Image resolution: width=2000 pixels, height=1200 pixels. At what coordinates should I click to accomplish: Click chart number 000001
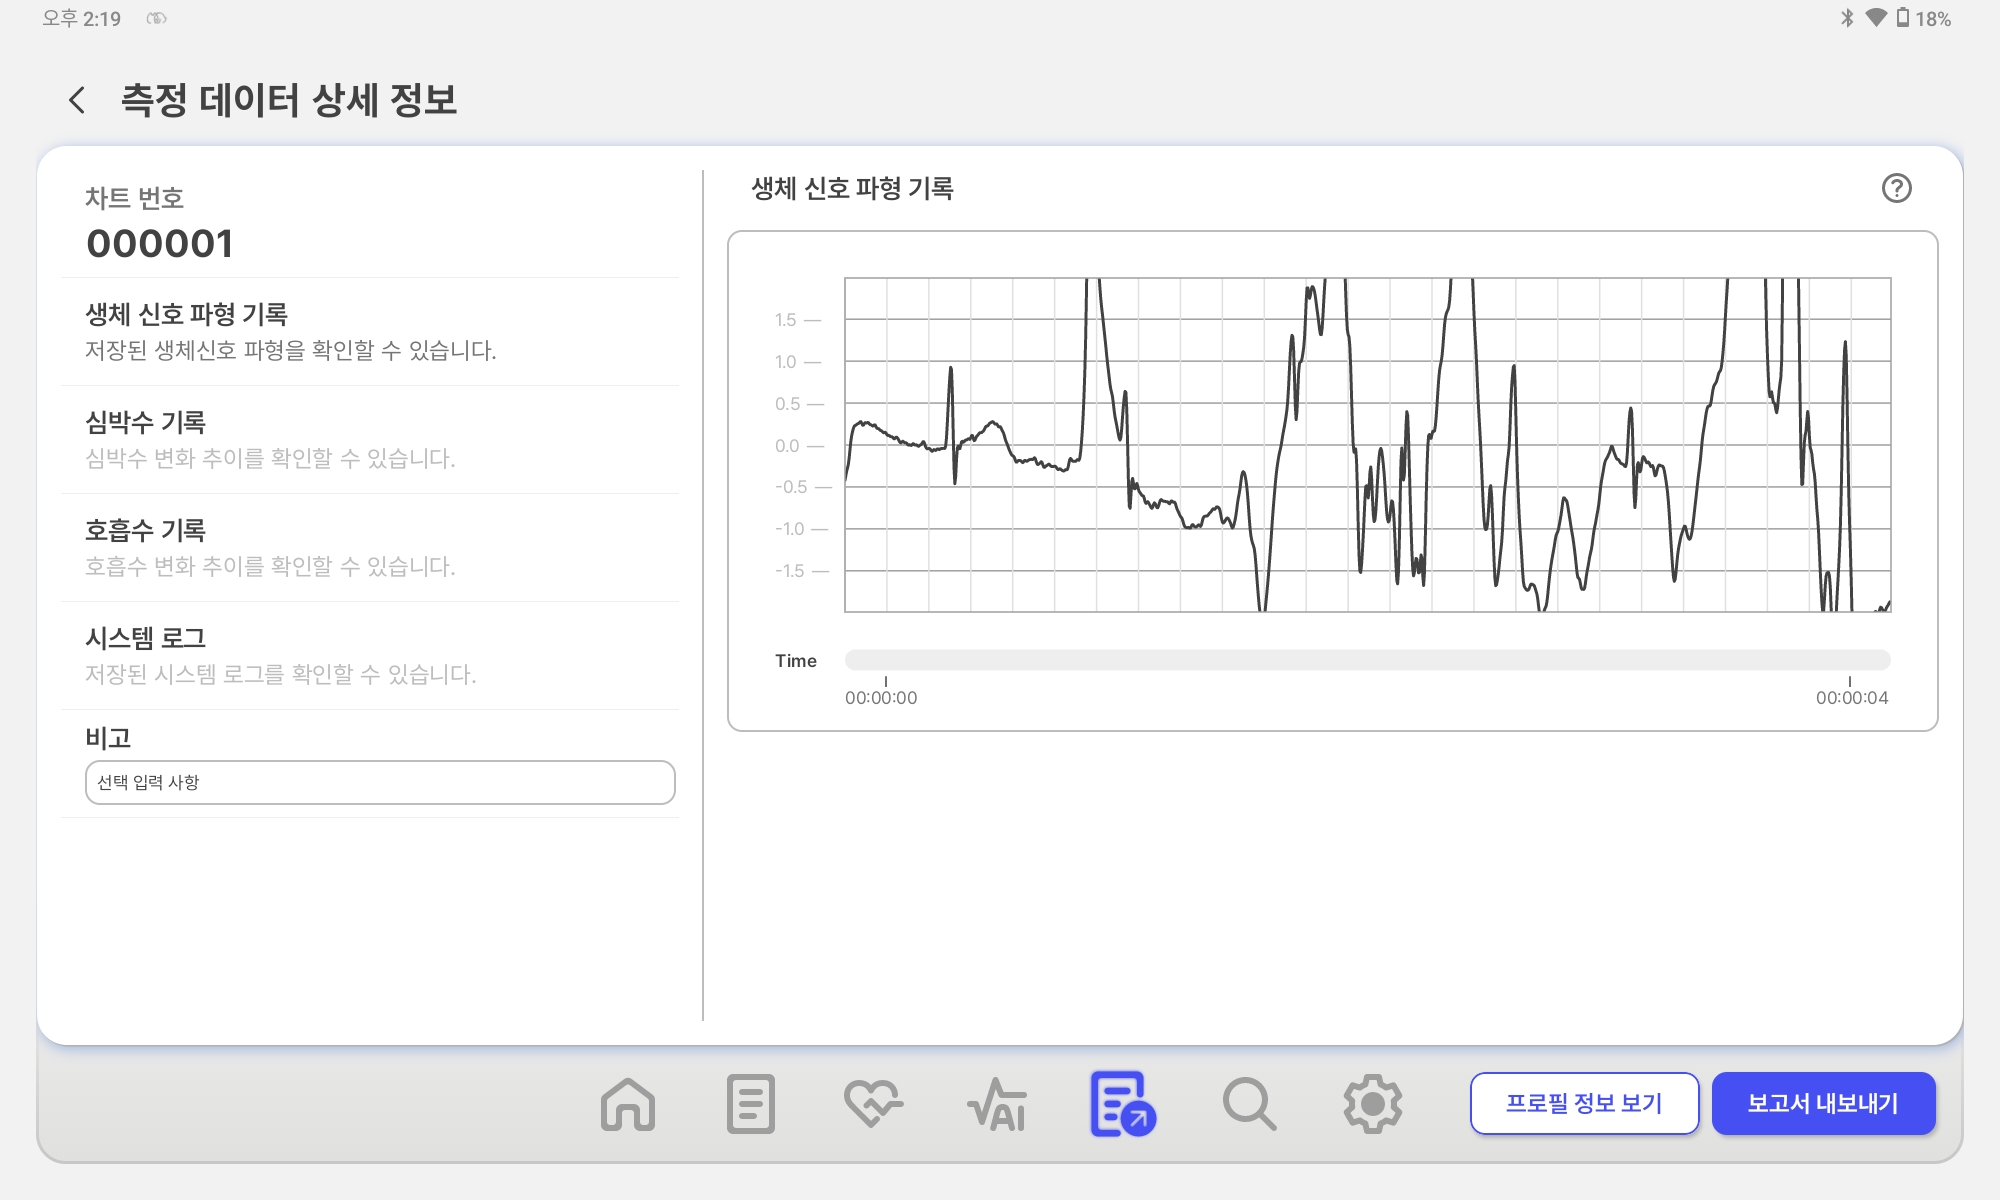160,244
